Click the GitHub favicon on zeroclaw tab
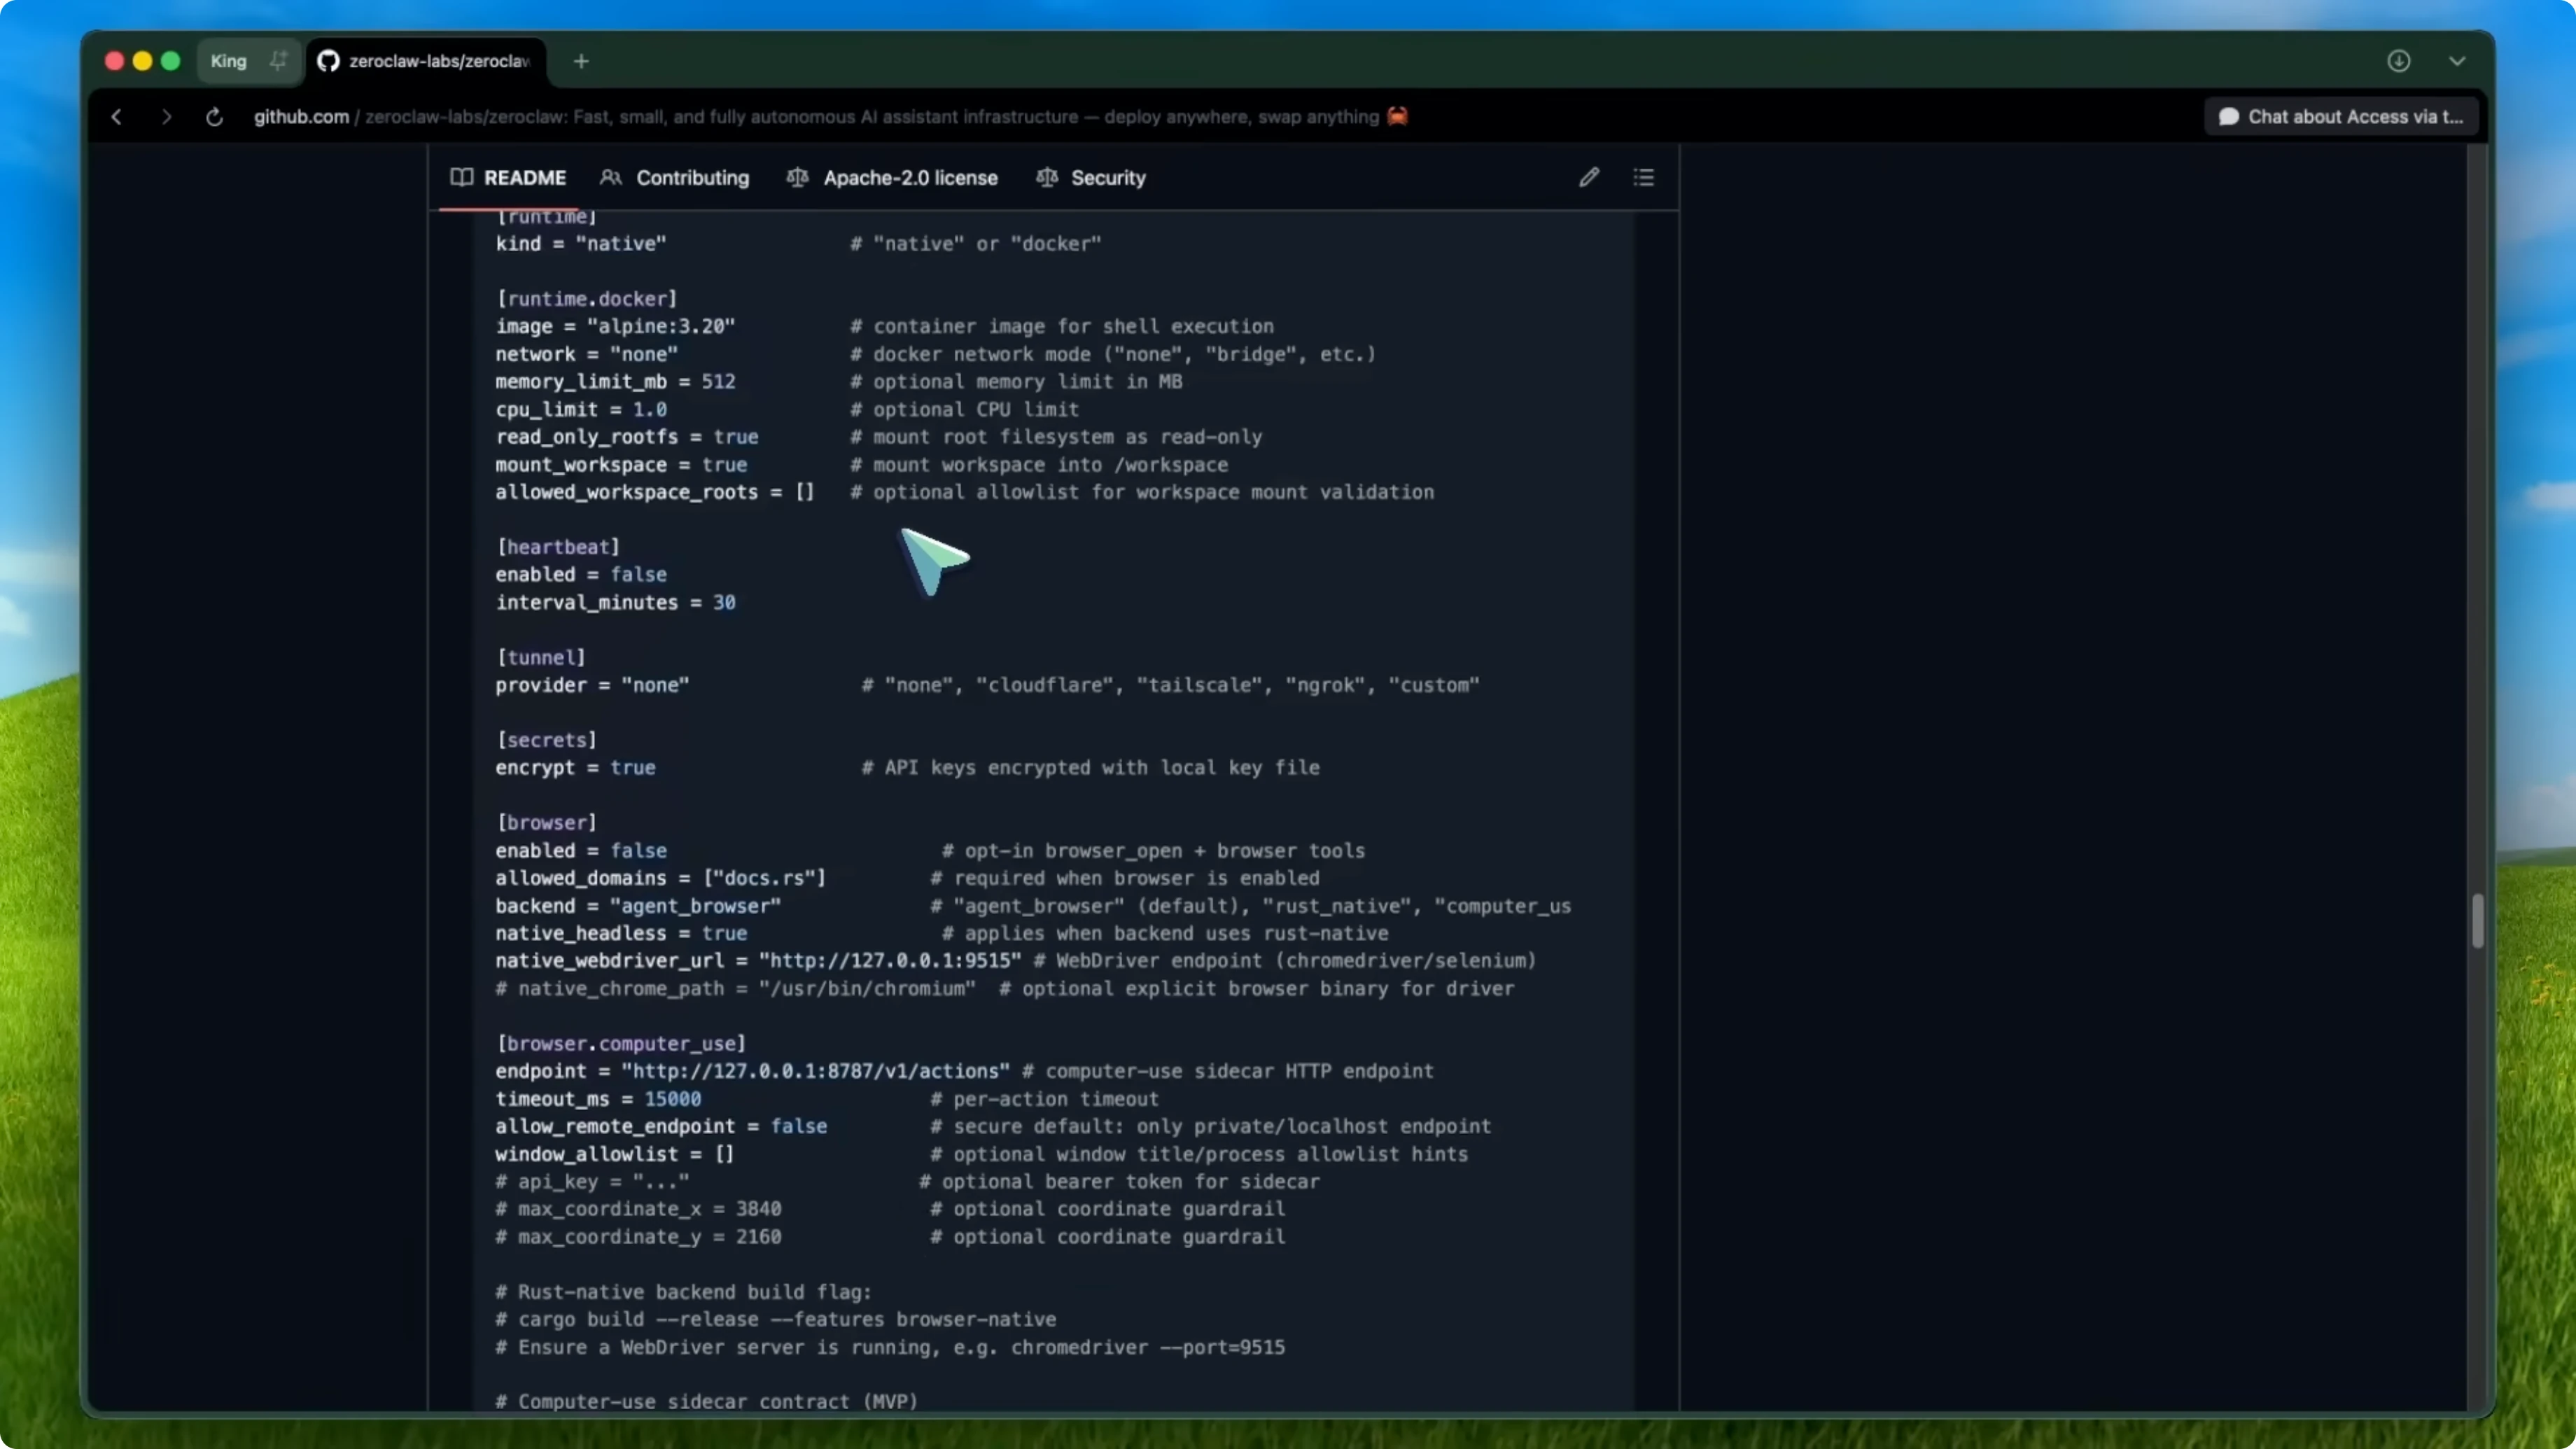2576x1449 pixels. (328, 61)
